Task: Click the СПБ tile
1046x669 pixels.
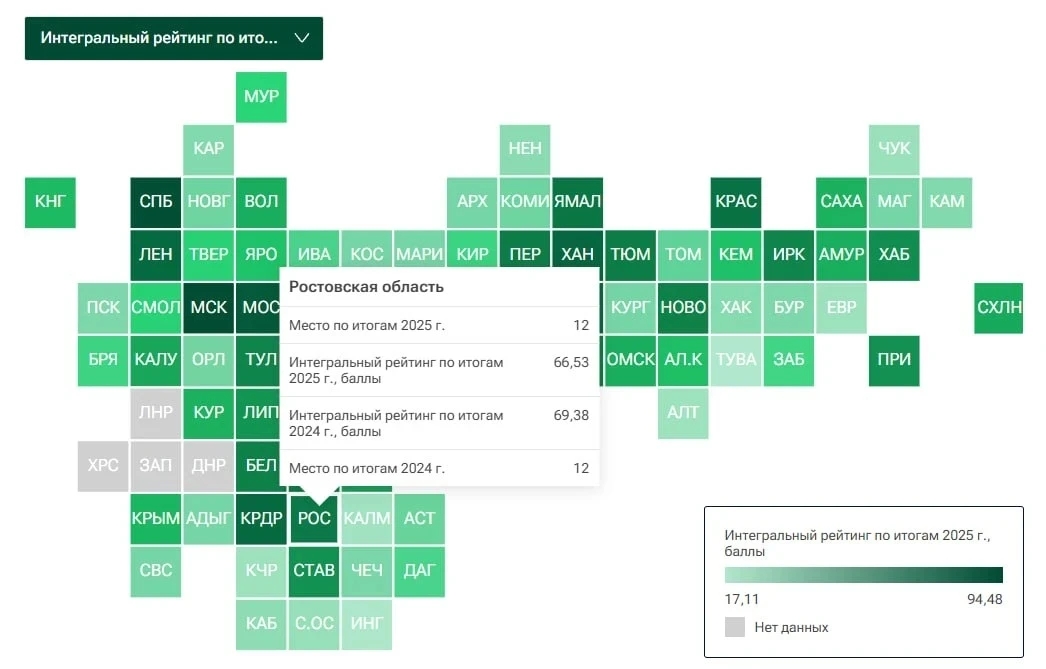Action: click(155, 202)
